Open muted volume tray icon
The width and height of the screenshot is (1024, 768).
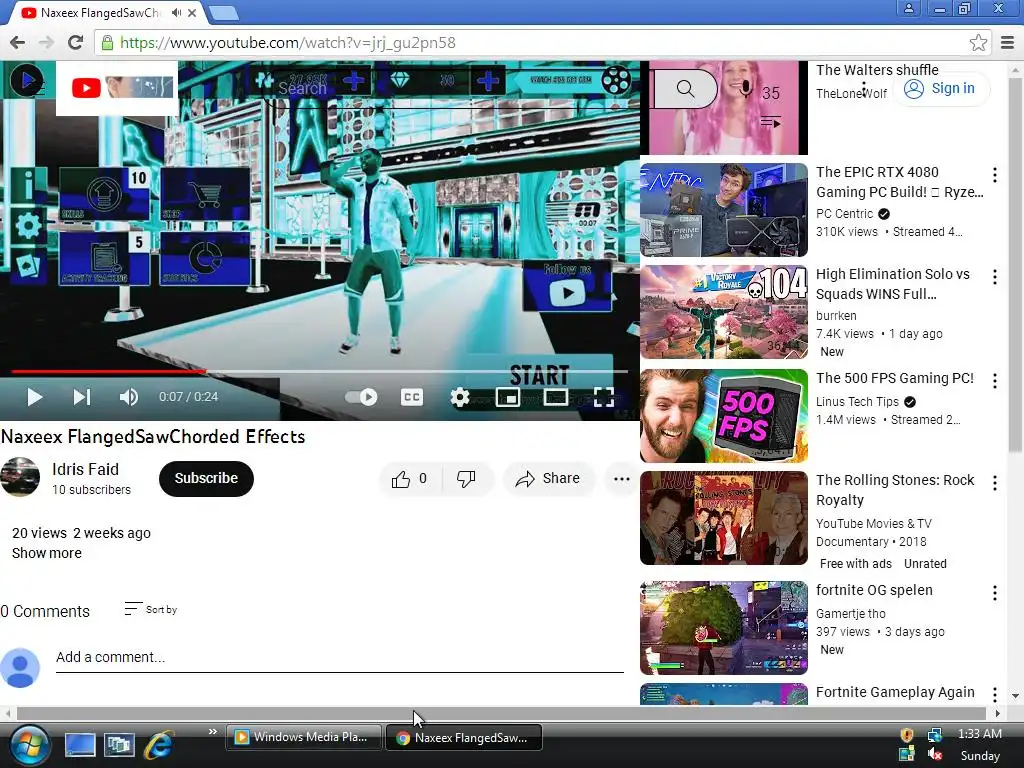point(935,754)
